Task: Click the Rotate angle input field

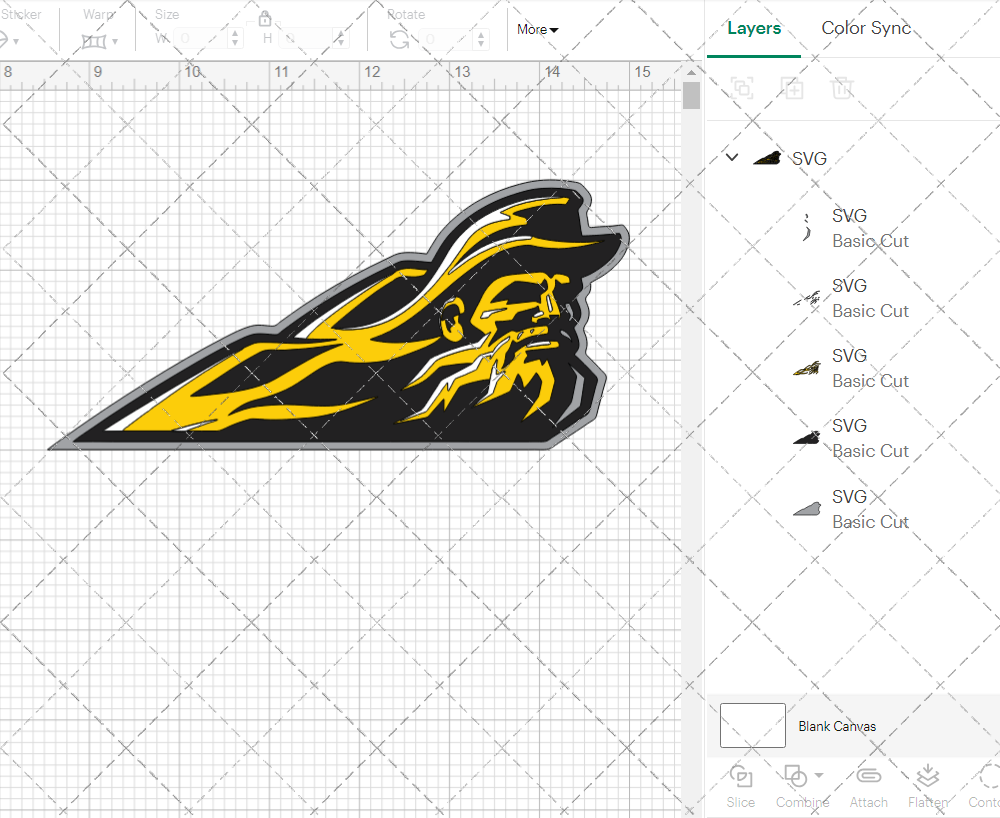Action: [446, 39]
